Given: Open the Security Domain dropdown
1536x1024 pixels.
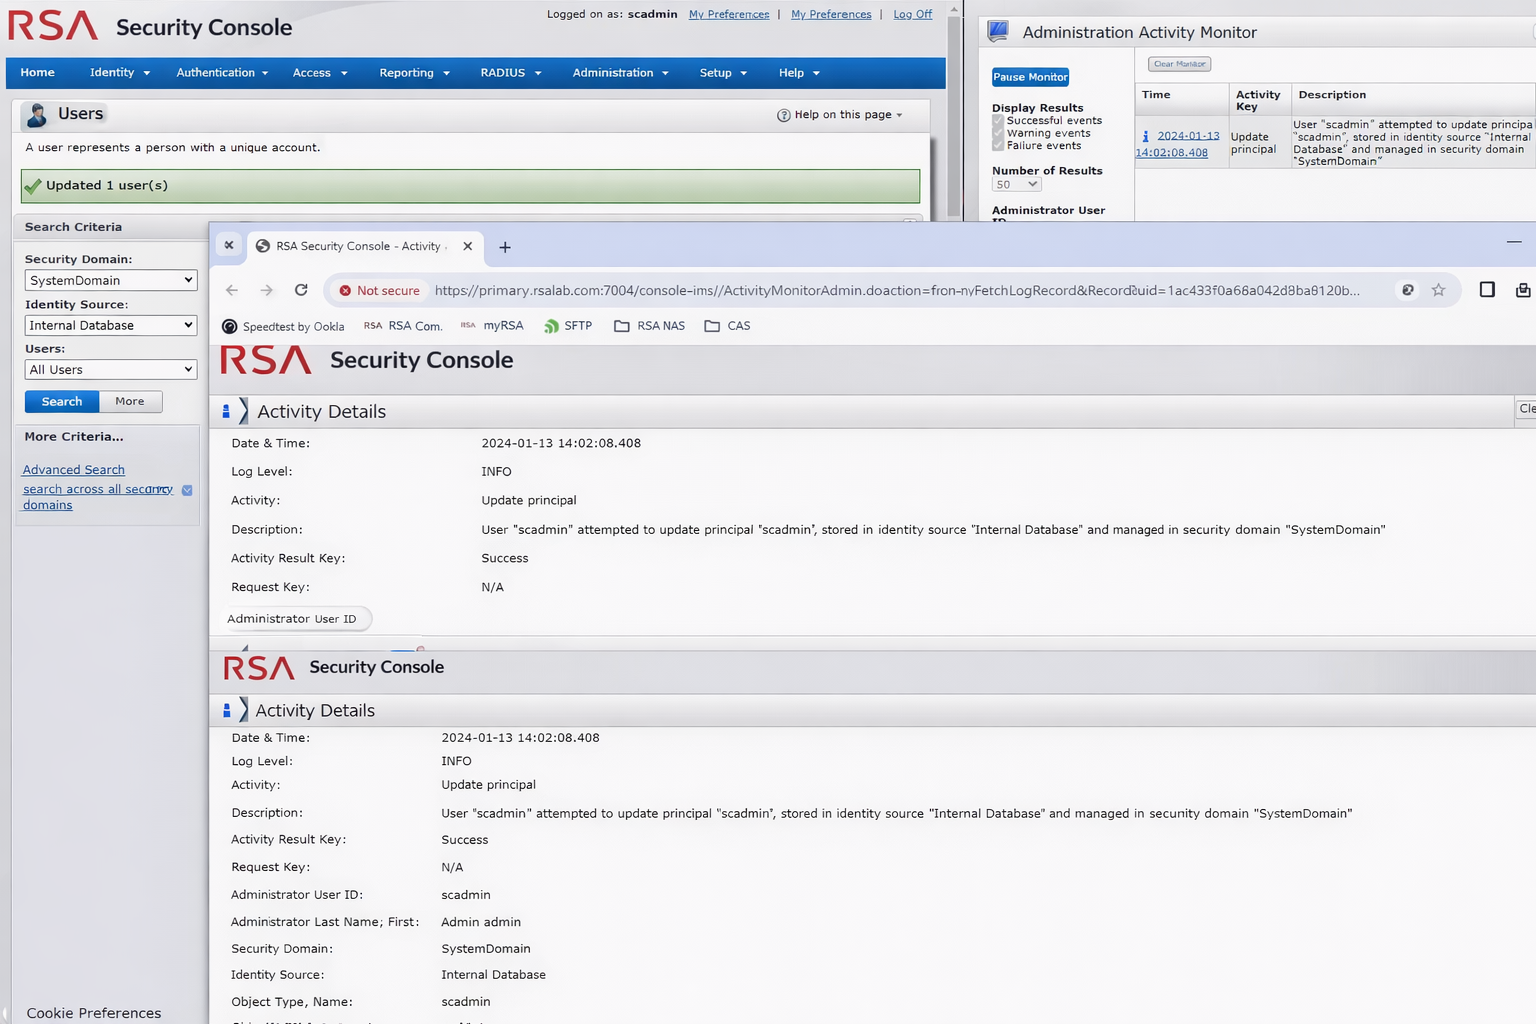Looking at the screenshot, I should (110, 281).
